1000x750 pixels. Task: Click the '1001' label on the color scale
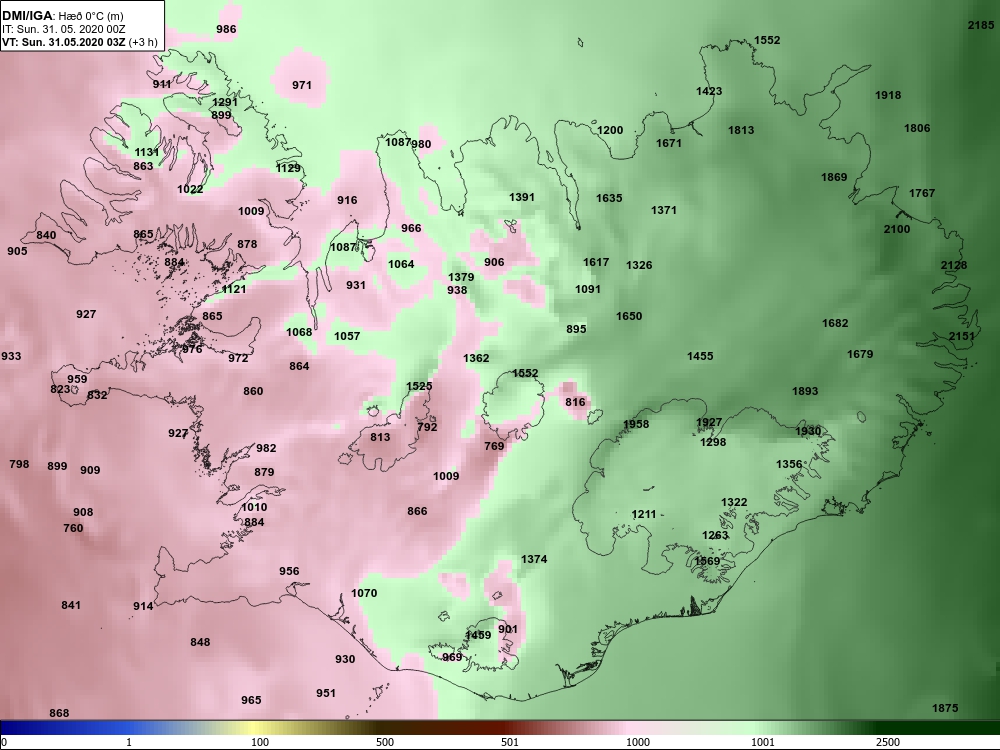click(x=763, y=742)
